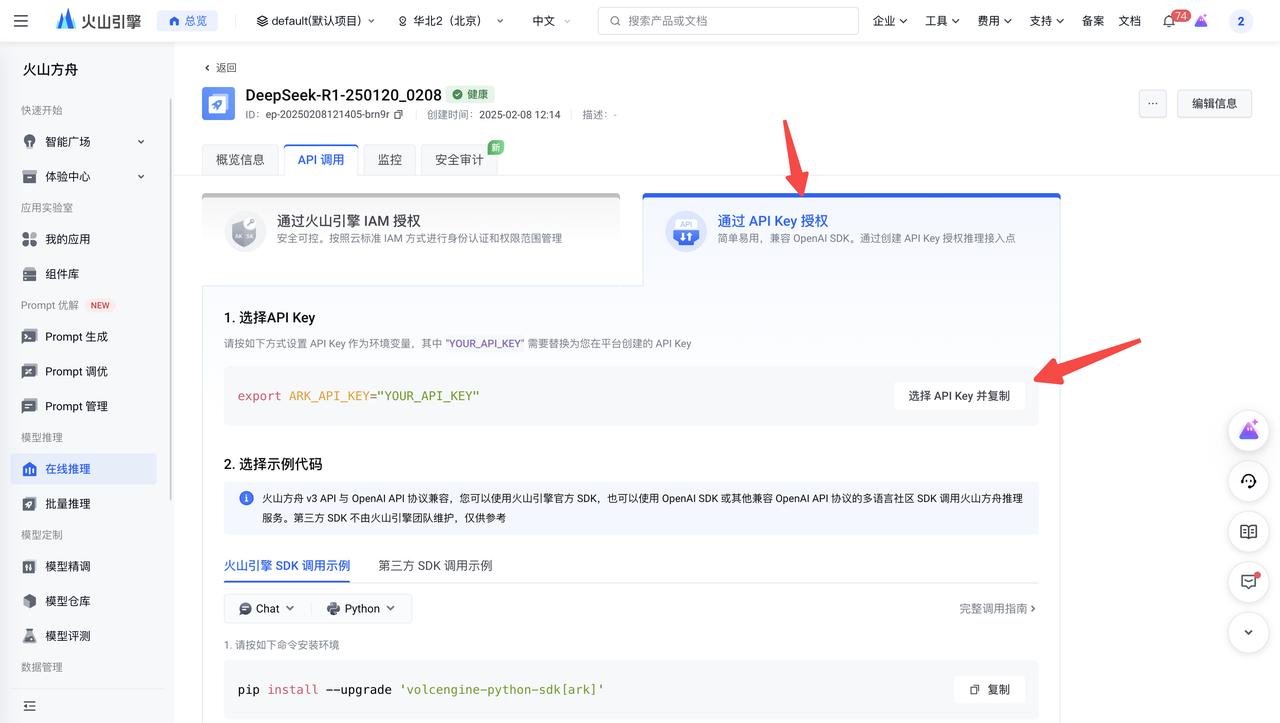Screen dimensions: 1280x723
Task: Select the IAM authorization card
Action: [411, 230]
